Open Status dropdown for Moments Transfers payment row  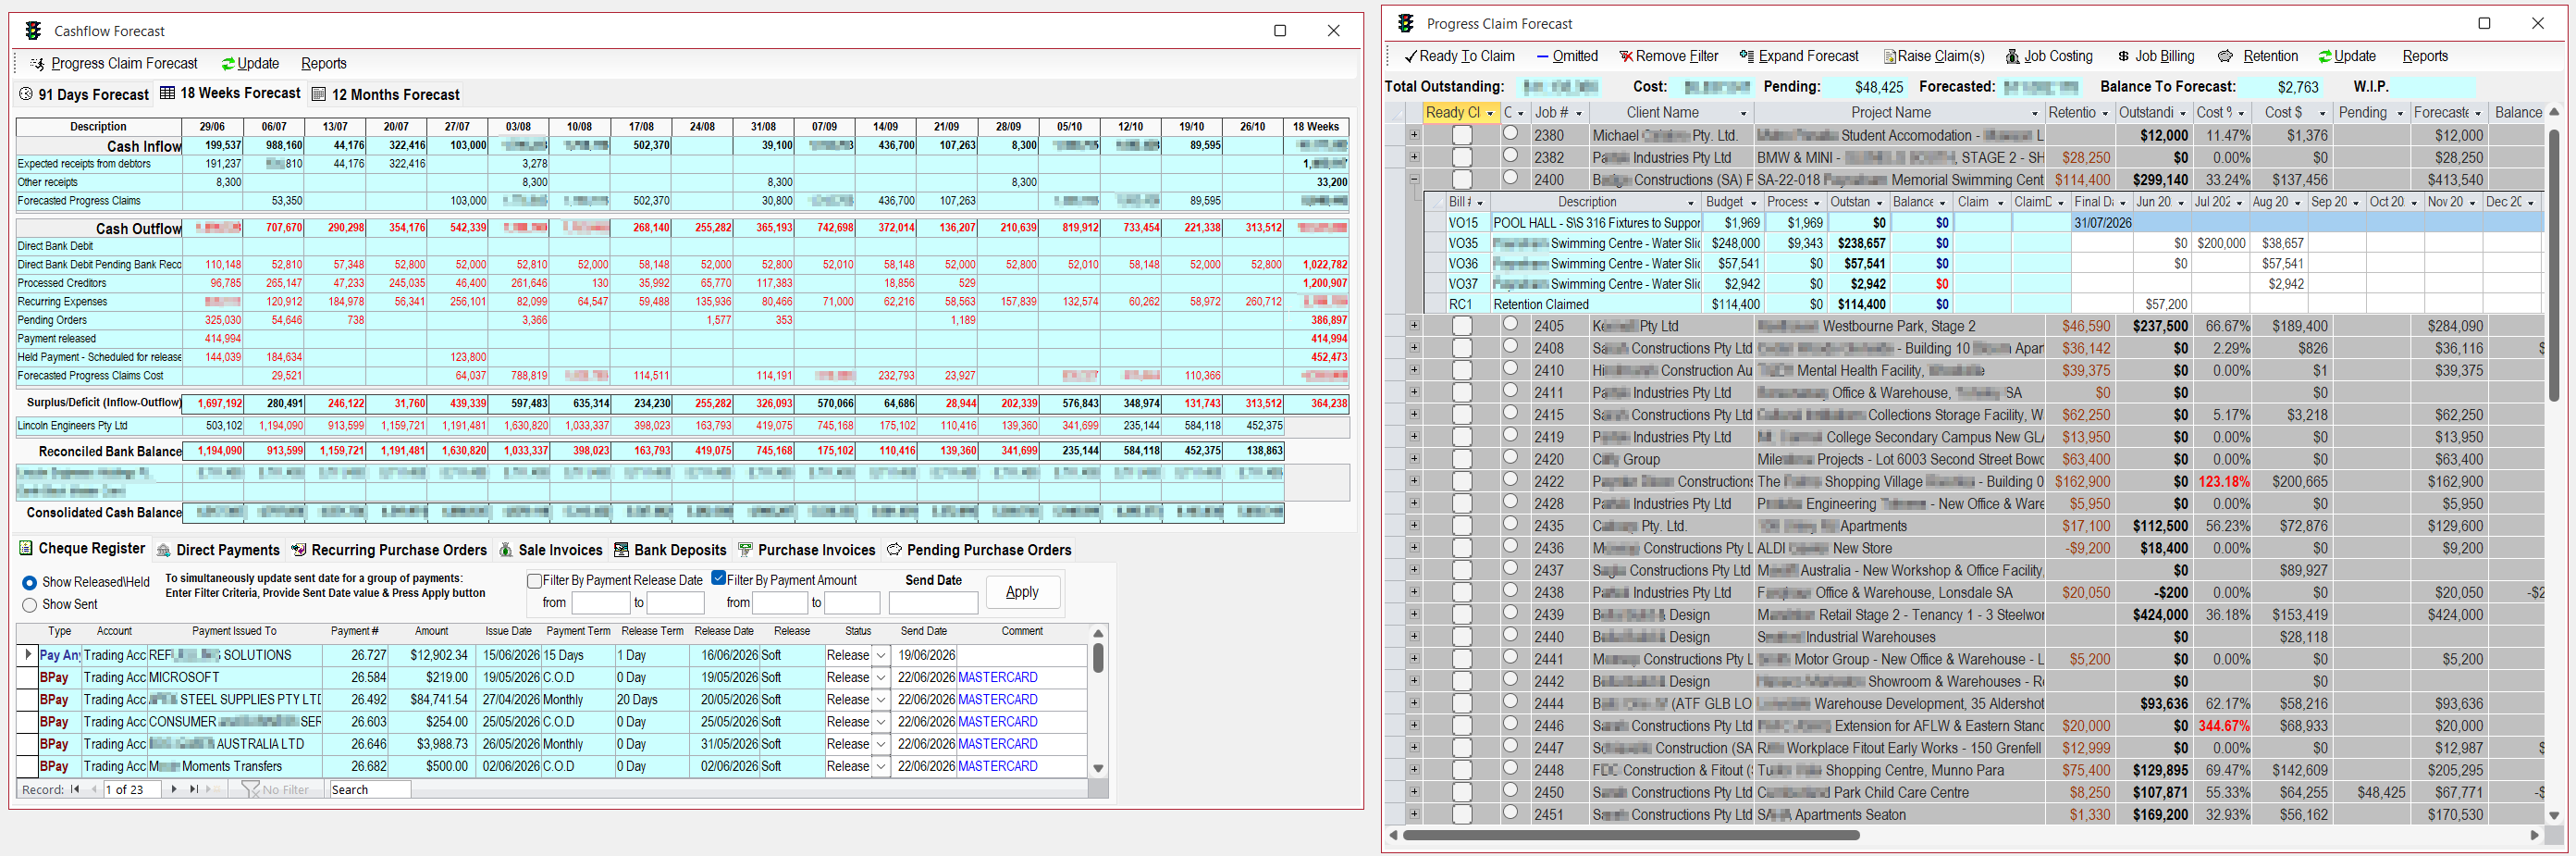click(881, 767)
